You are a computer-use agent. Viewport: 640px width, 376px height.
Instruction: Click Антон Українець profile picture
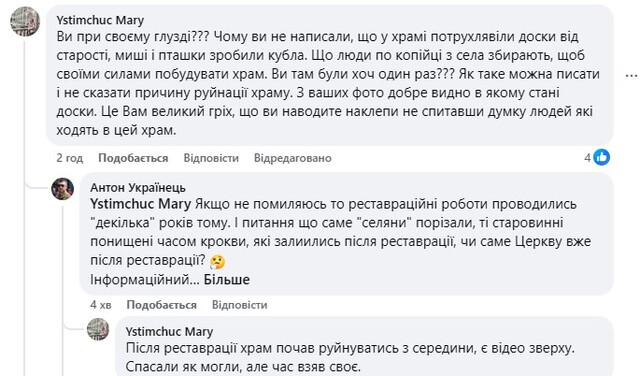click(x=62, y=189)
